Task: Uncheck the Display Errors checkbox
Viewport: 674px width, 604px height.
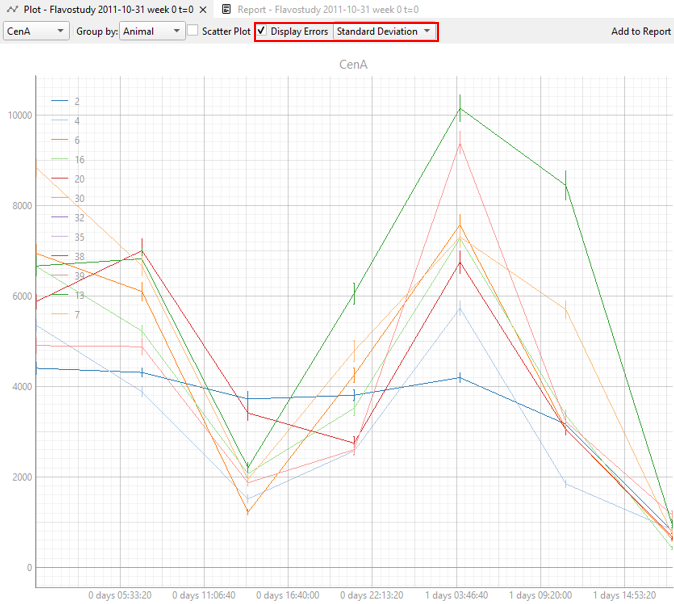Action: click(x=261, y=31)
